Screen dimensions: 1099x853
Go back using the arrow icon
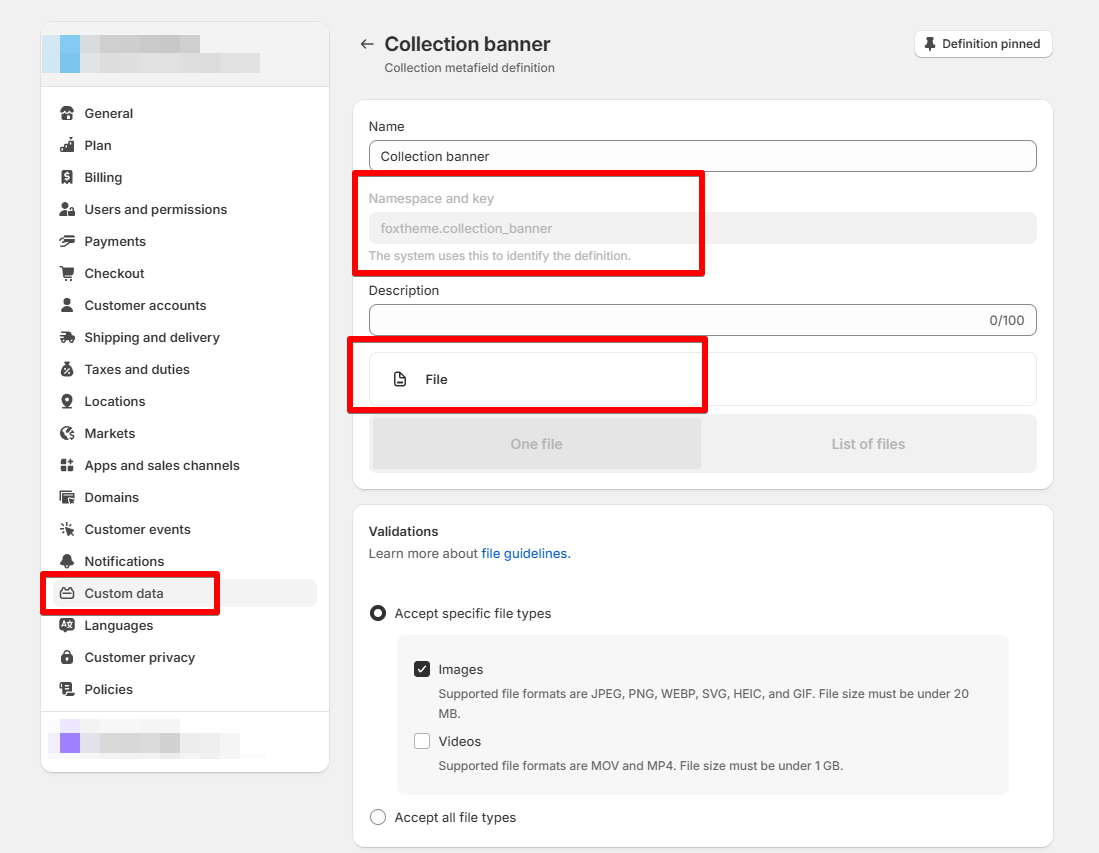tap(367, 44)
